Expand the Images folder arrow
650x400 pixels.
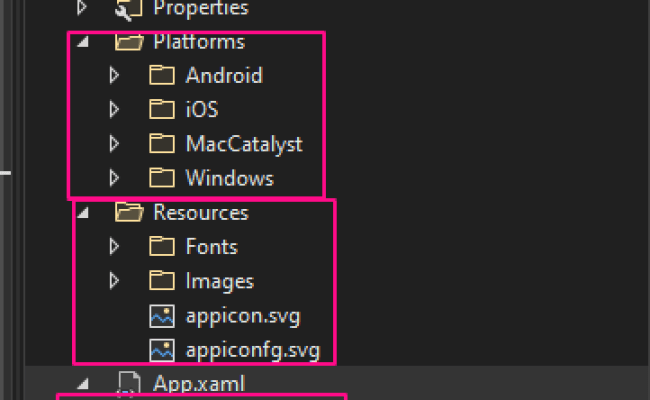114,281
